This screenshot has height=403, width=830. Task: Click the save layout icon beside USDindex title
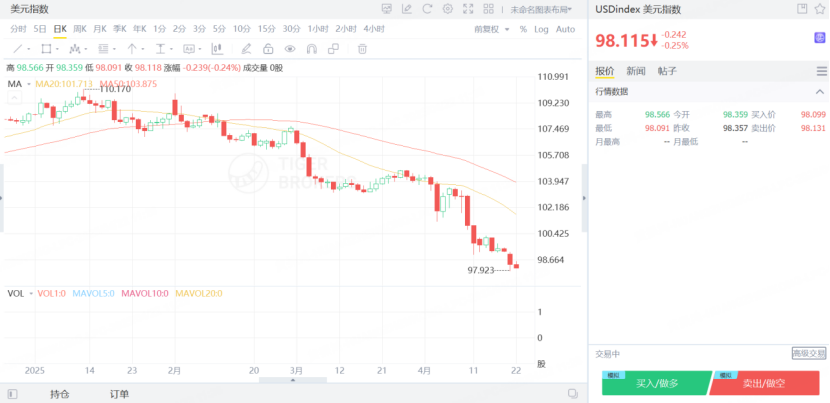pyautogui.click(x=802, y=8)
